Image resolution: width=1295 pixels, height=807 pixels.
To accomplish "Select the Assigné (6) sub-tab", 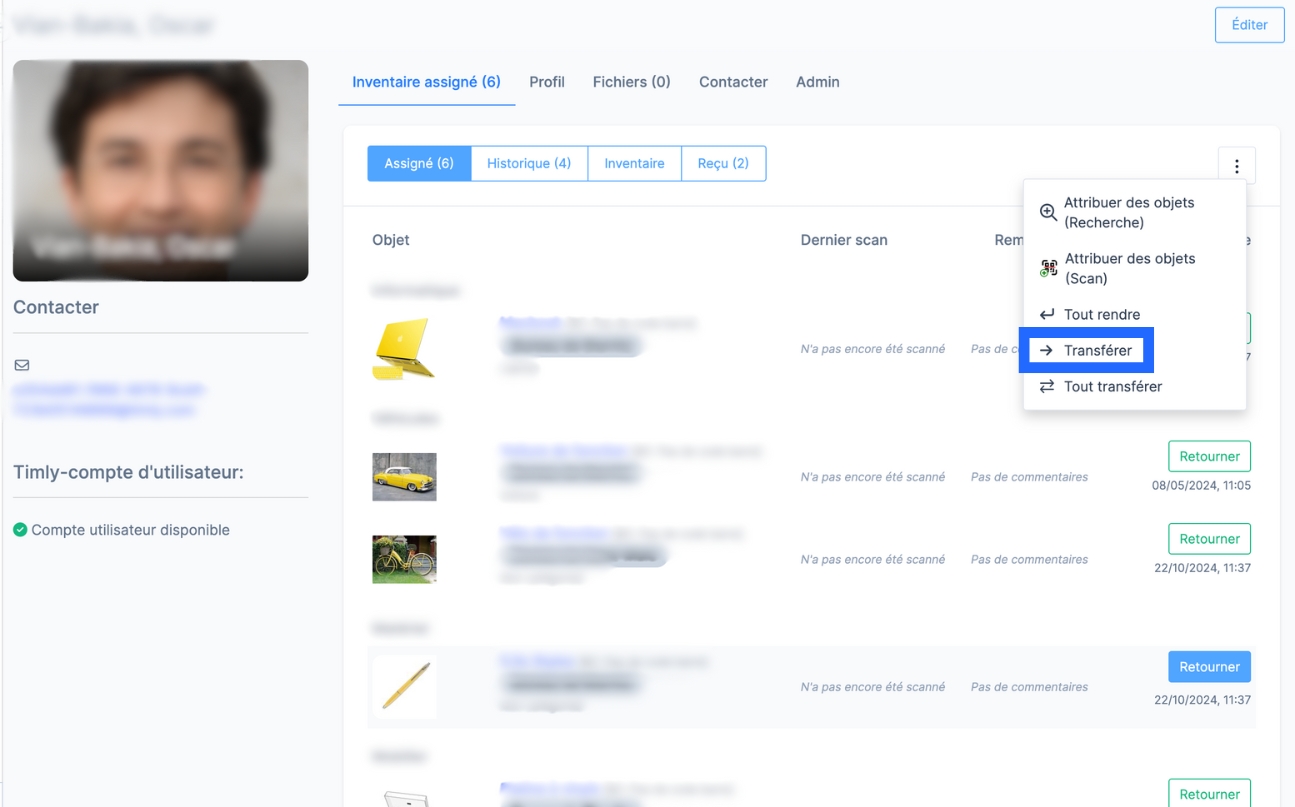I will (419, 163).
